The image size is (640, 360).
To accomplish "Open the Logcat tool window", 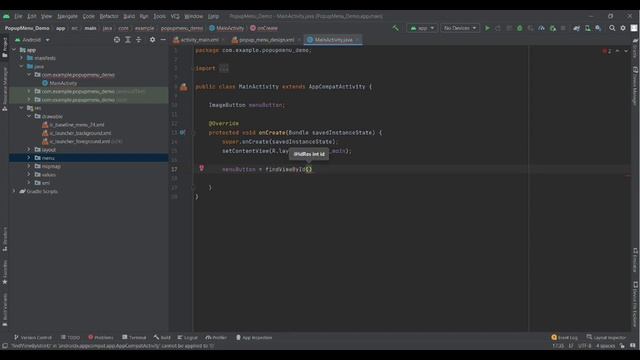I will 187,338.
